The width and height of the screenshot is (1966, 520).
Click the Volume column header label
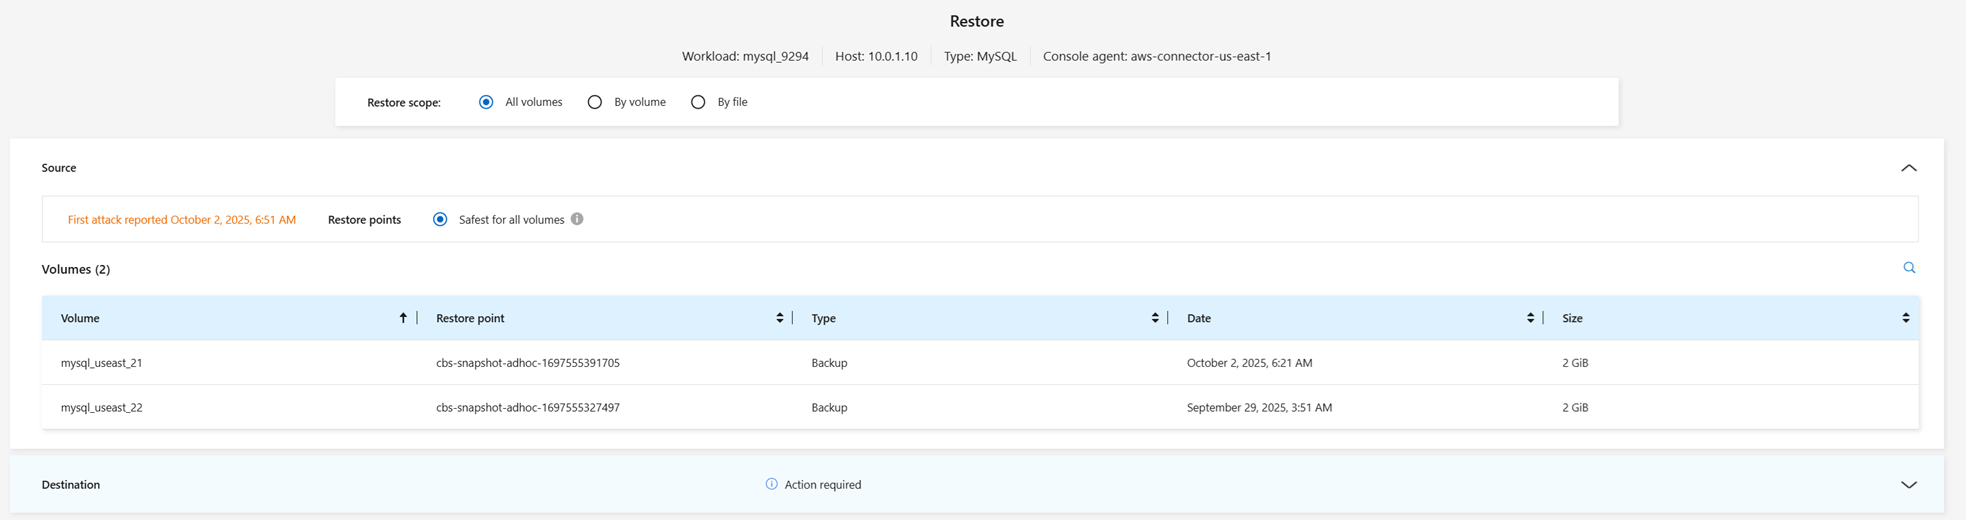click(80, 318)
